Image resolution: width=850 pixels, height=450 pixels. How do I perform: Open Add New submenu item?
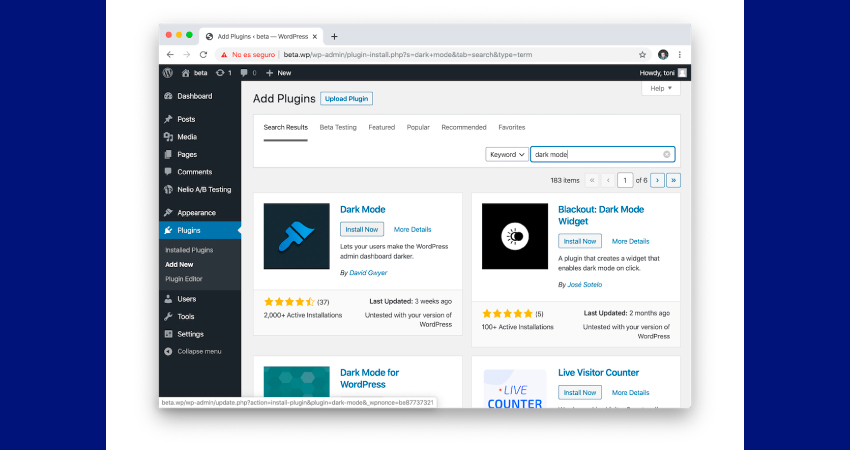[x=179, y=265]
